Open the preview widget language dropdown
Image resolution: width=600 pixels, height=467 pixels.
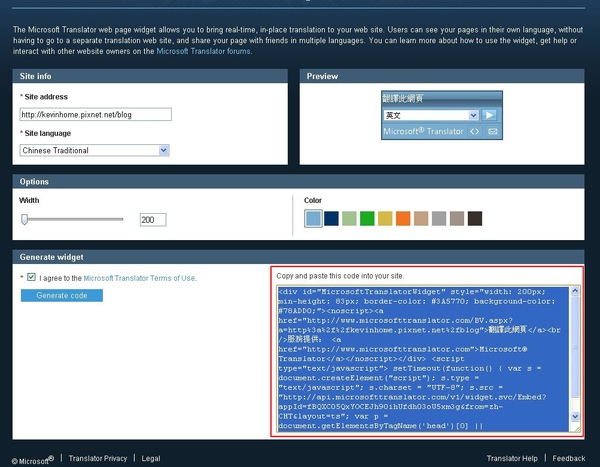(x=431, y=115)
